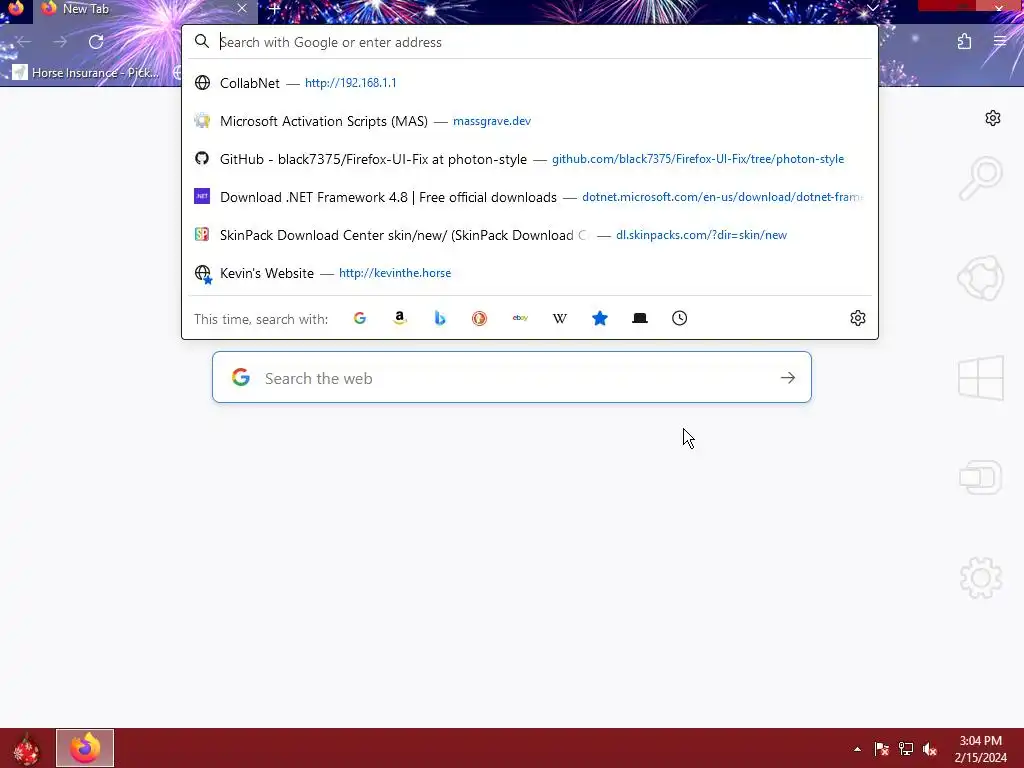Open the SkinPack Download Center suggestion
1024x768 pixels.
(530, 234)
